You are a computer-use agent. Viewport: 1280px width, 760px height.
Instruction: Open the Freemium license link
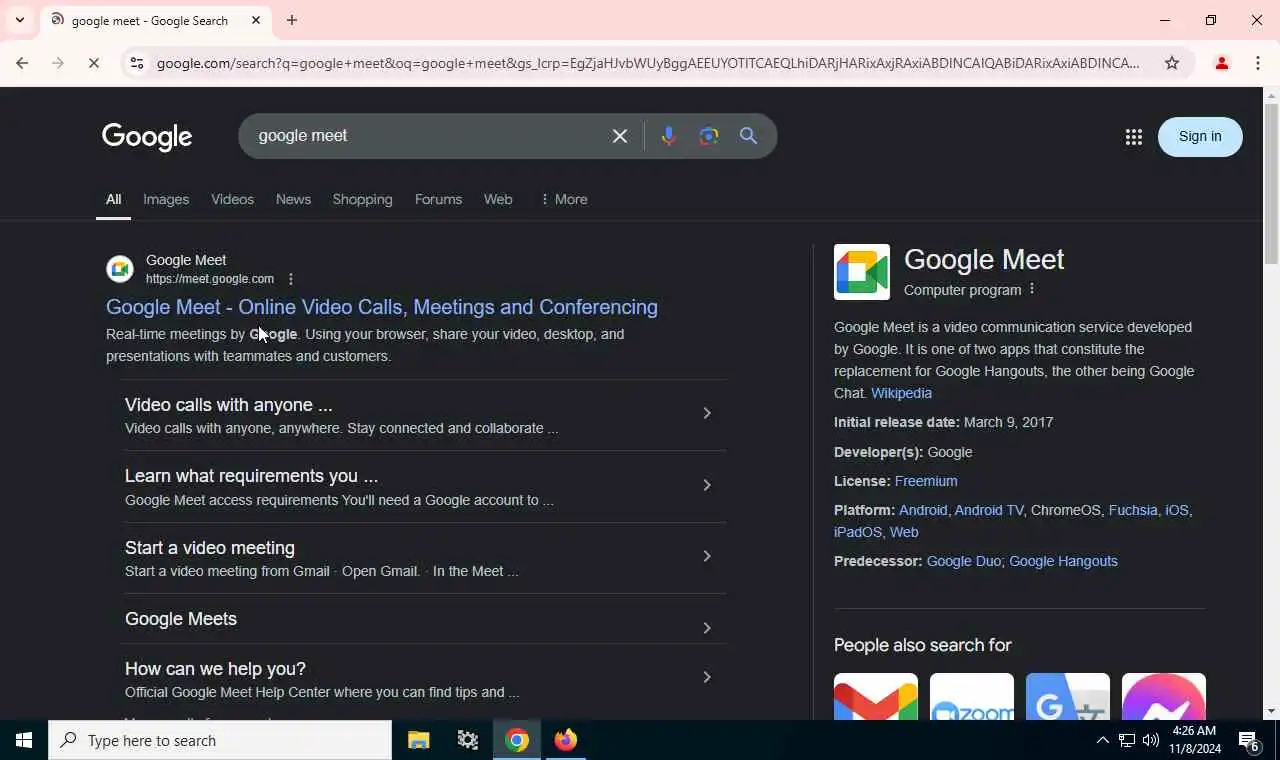[x=926, y=481]
